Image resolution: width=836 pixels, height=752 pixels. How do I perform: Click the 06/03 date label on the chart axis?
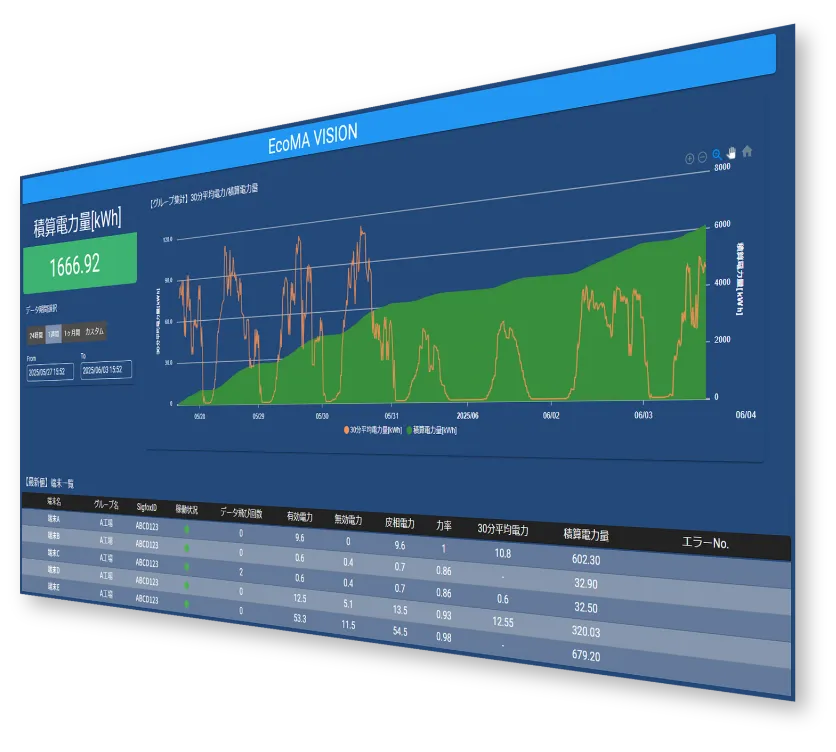tap(643, 415)
